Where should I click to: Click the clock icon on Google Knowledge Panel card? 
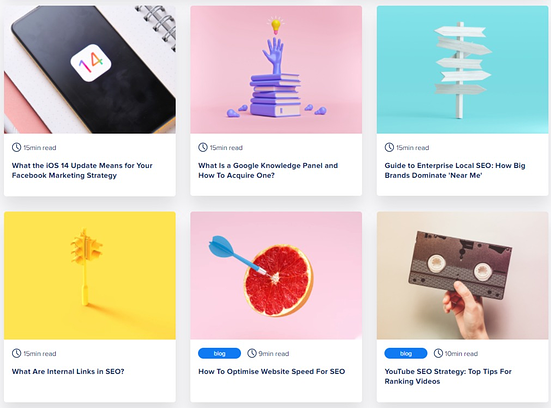click(203, 147)
